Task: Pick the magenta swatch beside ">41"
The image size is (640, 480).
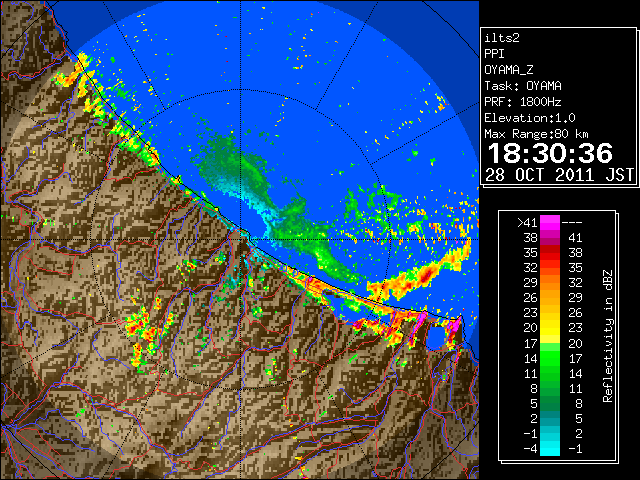Action: [550, 223]
